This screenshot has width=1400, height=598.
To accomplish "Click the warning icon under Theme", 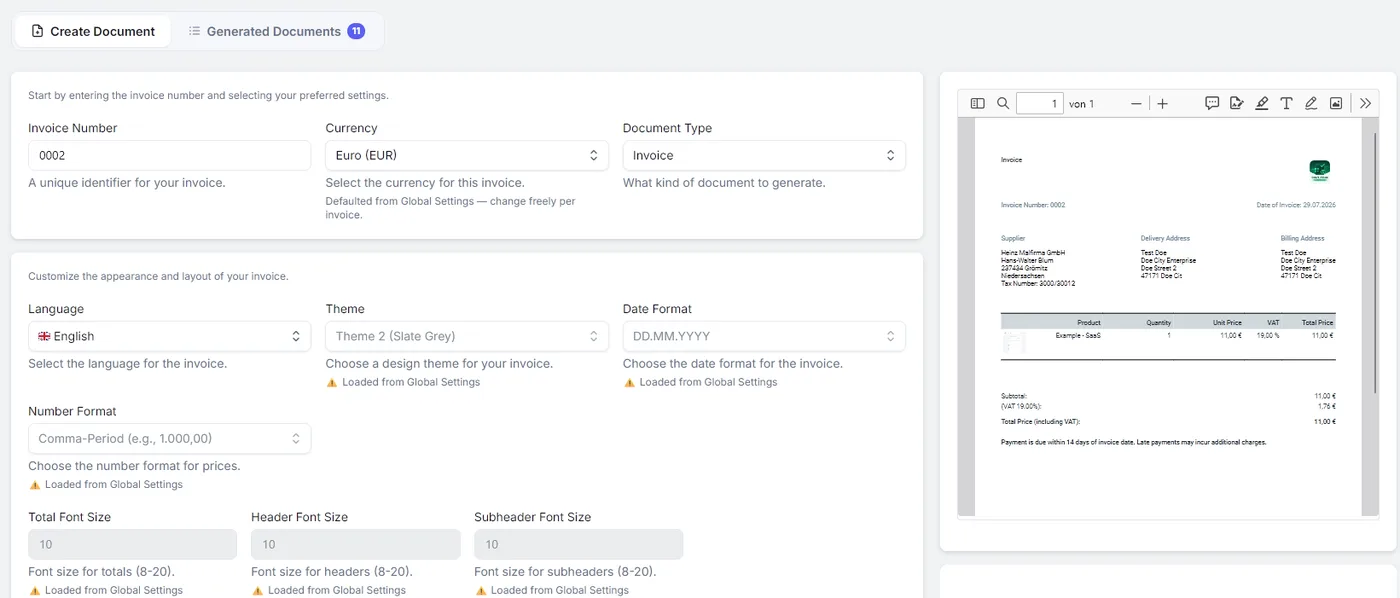I will [332, 382].
